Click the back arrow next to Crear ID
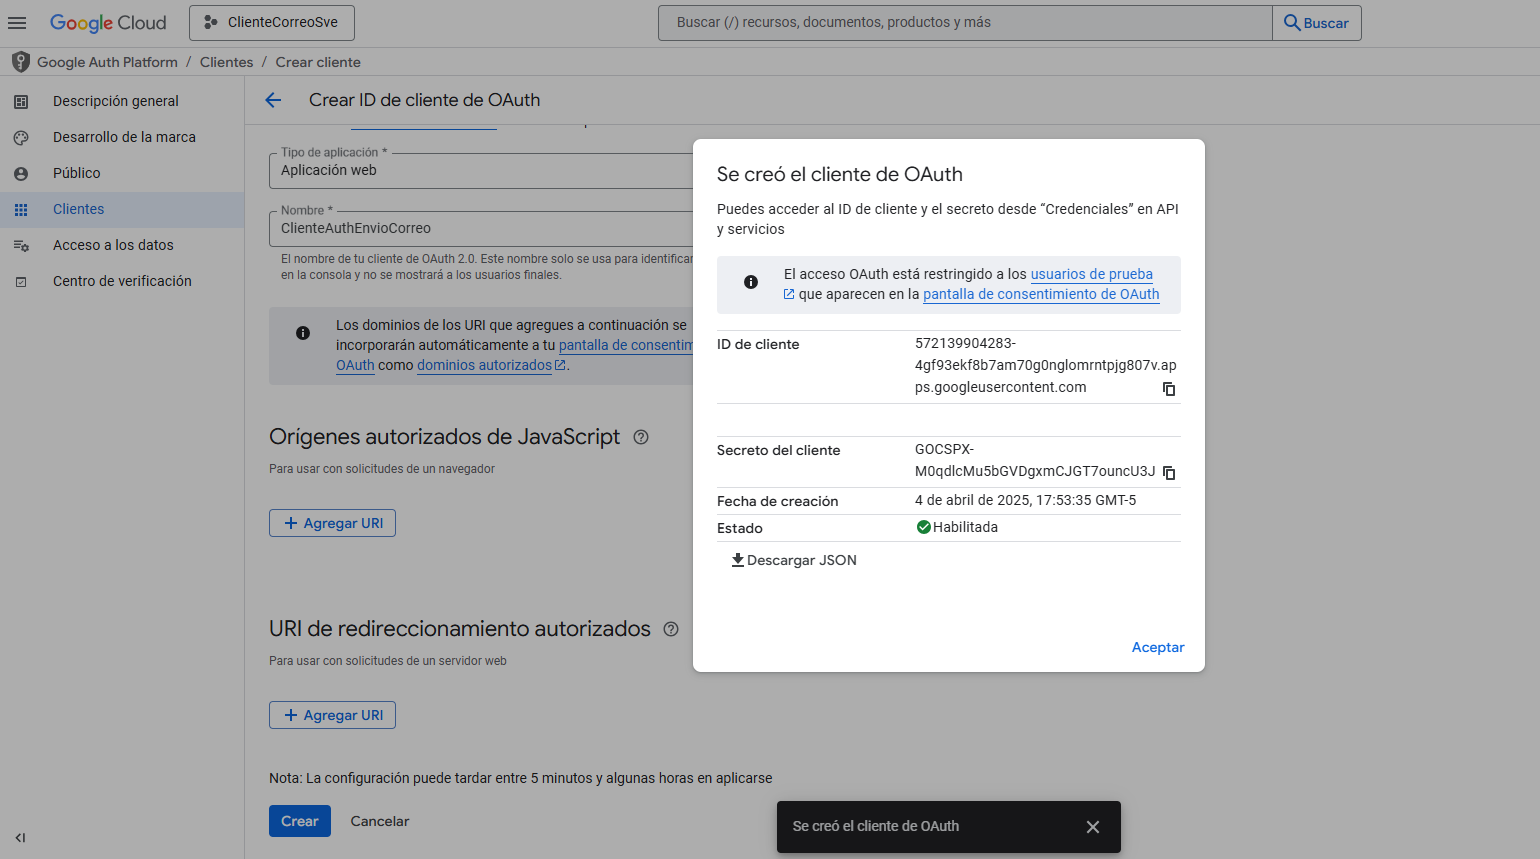 (273, 100)
